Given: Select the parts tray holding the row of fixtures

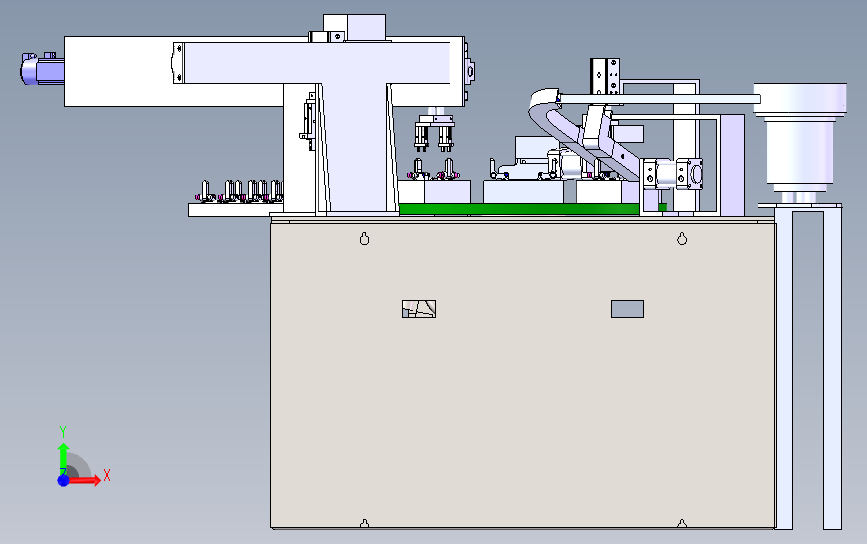Looking at the screenshot, I should click(x=236, y=210).
